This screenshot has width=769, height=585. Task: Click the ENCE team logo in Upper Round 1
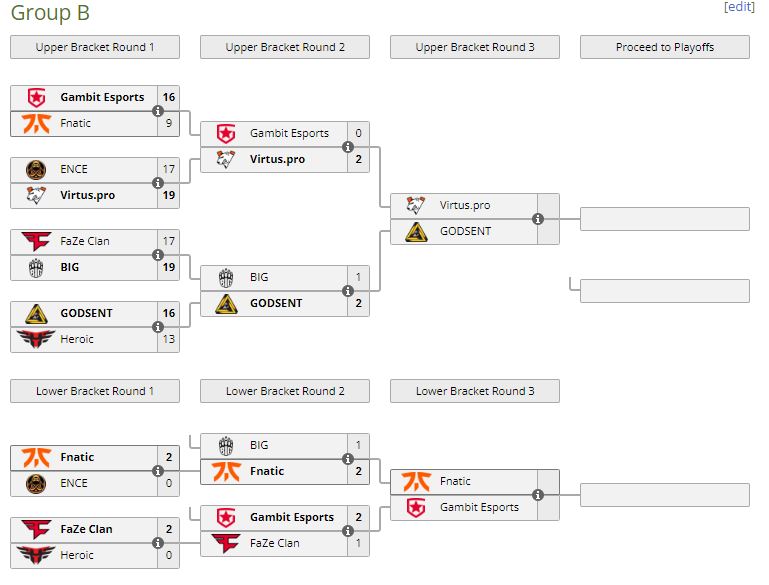[x=36, y=170]
